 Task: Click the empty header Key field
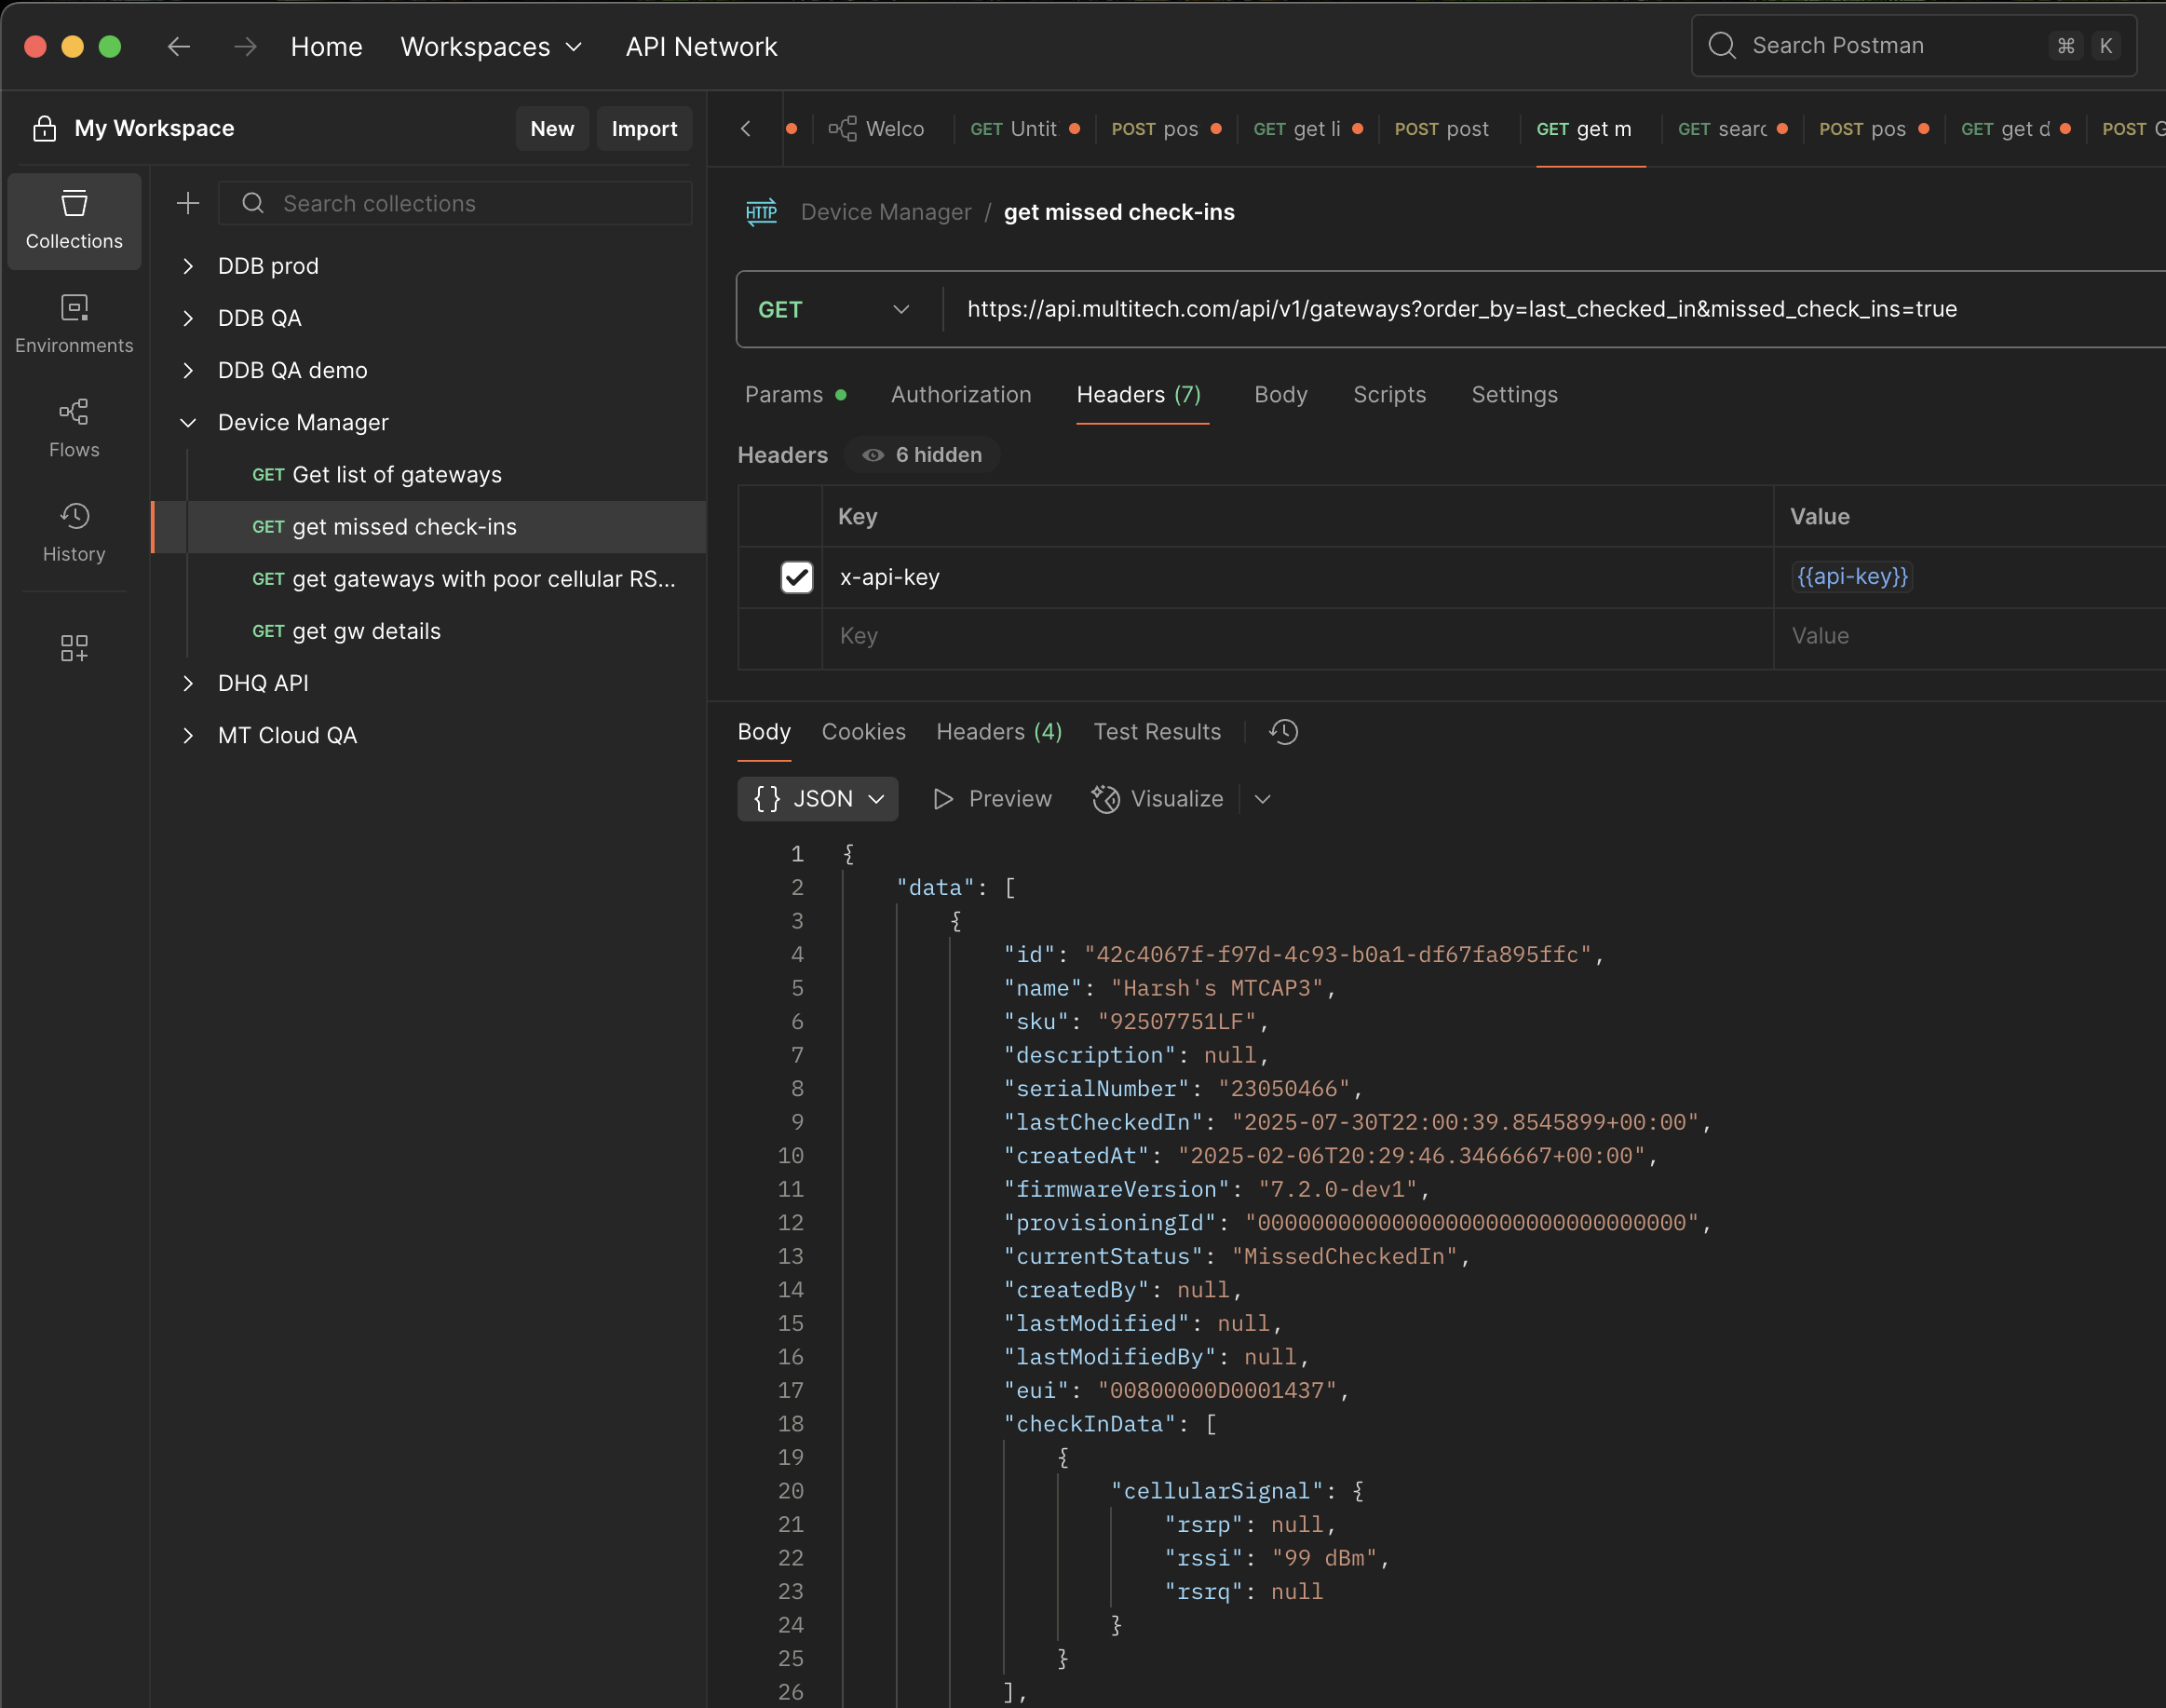coord(1297,636)
